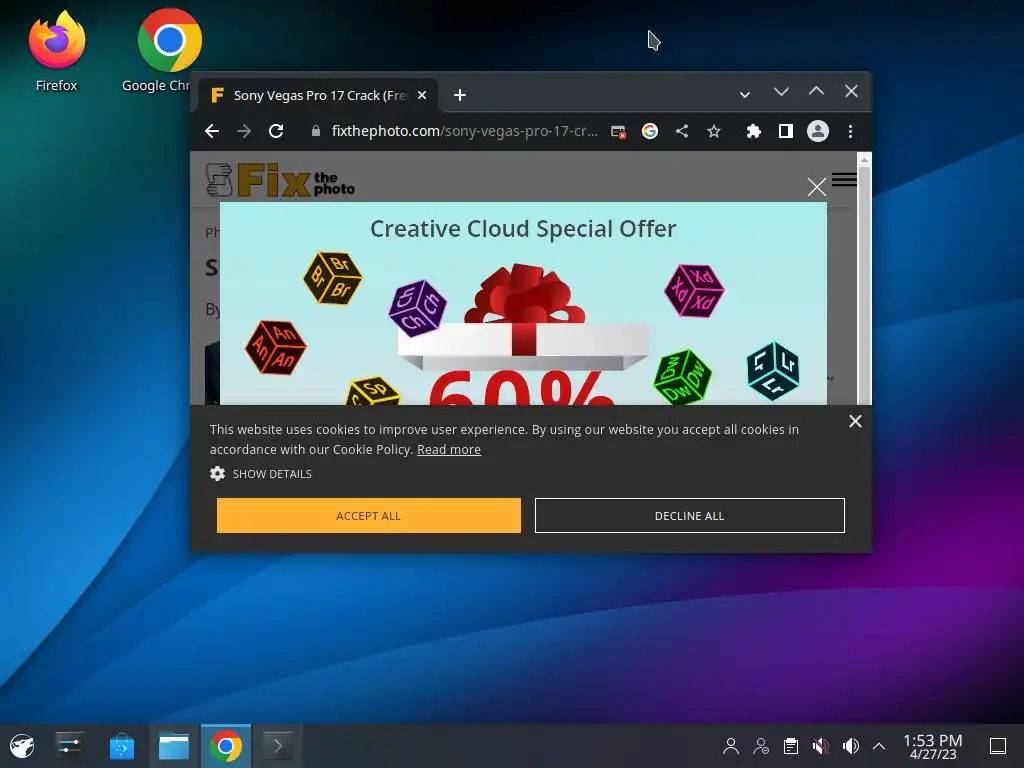Click the show desktop button
1024x768 pixels.
[x=998, y=746]
